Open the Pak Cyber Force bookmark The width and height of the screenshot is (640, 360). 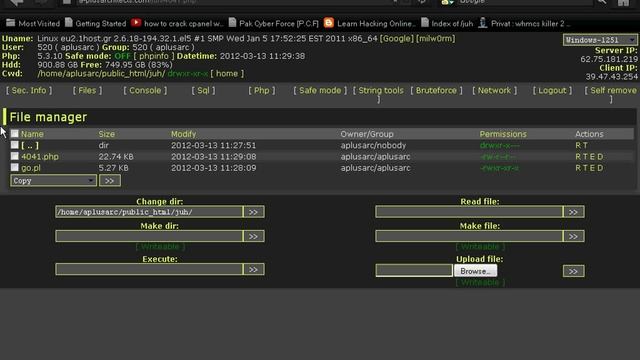273,23
